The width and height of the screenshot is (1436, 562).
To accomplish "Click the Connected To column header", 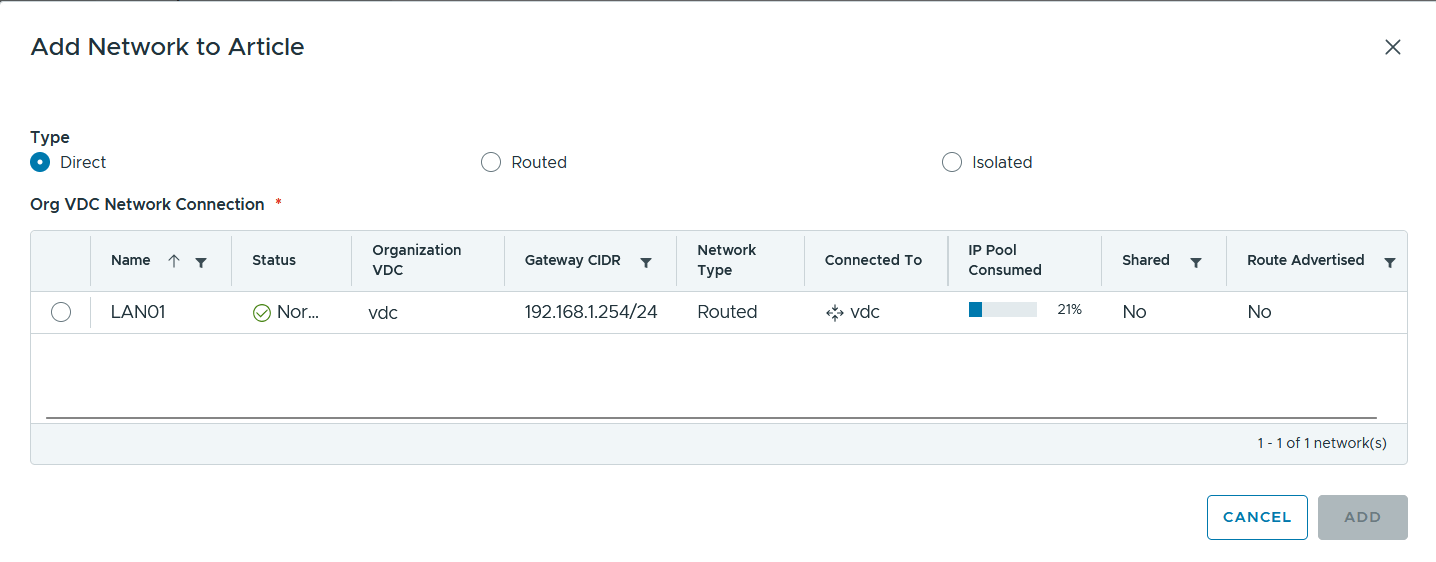I will [873, 260].
